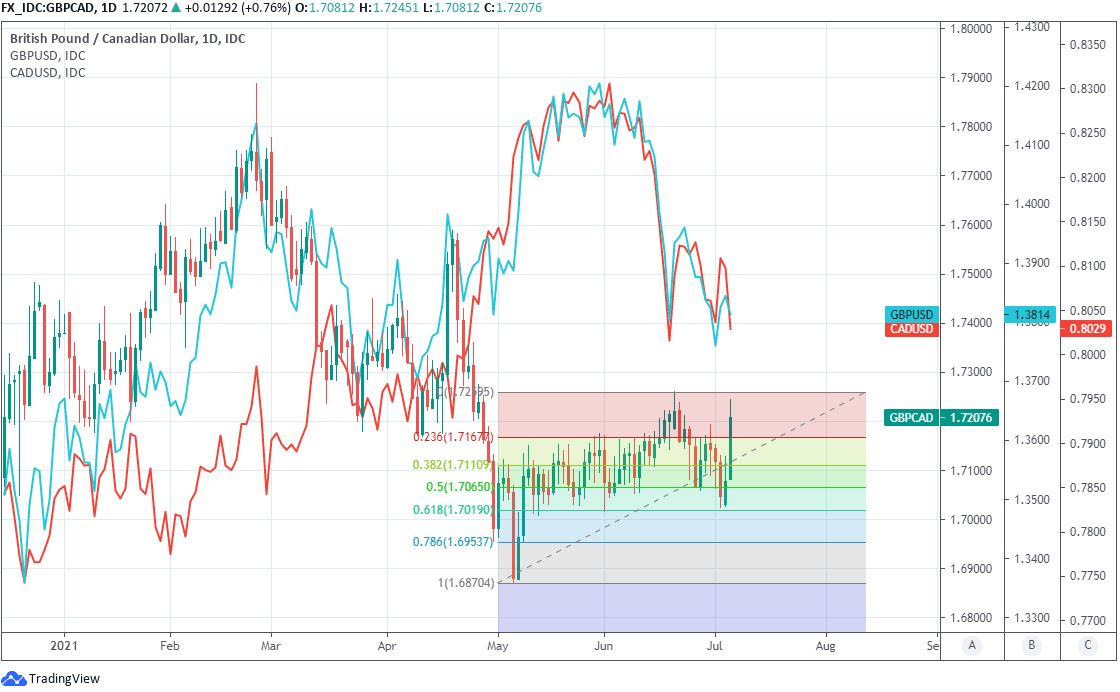The width and height of the screenshot is (1120, 692).
Task: Select the 1.3814 blue price tag
Action: pos(1030,314)
